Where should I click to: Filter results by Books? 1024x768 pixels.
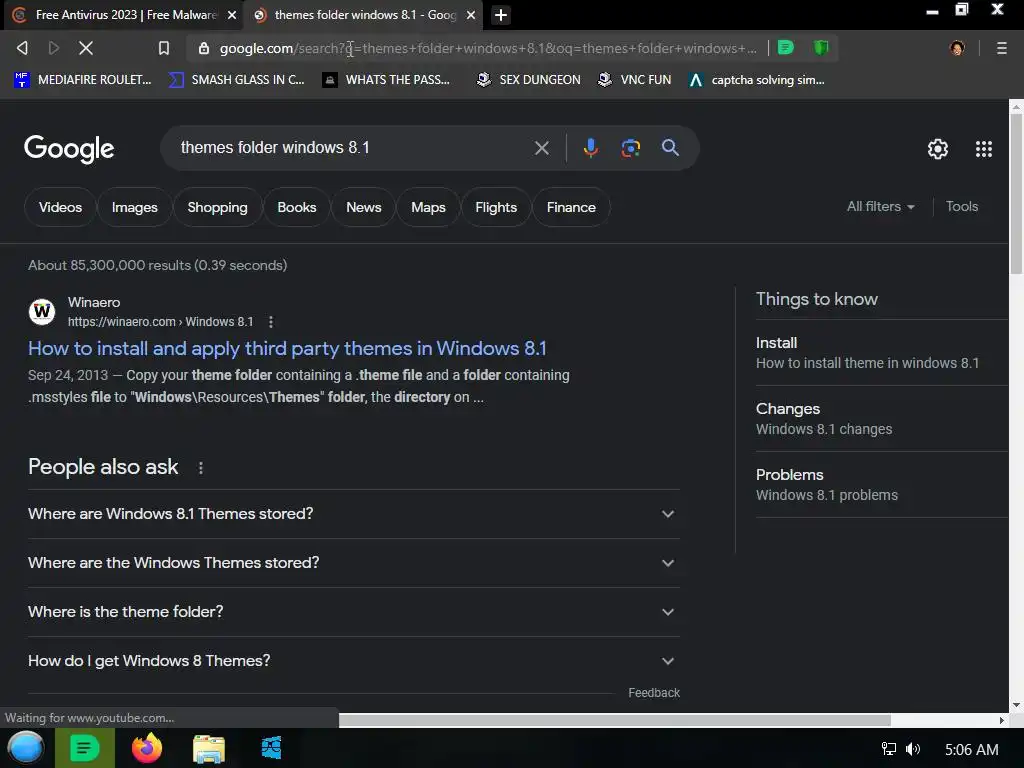point(296,207)
